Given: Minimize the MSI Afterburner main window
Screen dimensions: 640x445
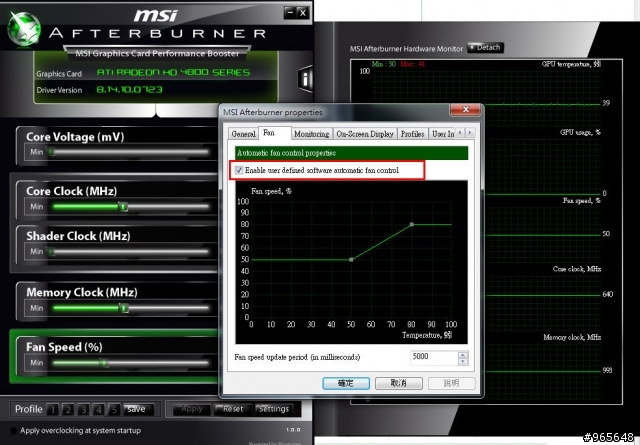Looking at the screenshot, I should click(x=290, y=12).
